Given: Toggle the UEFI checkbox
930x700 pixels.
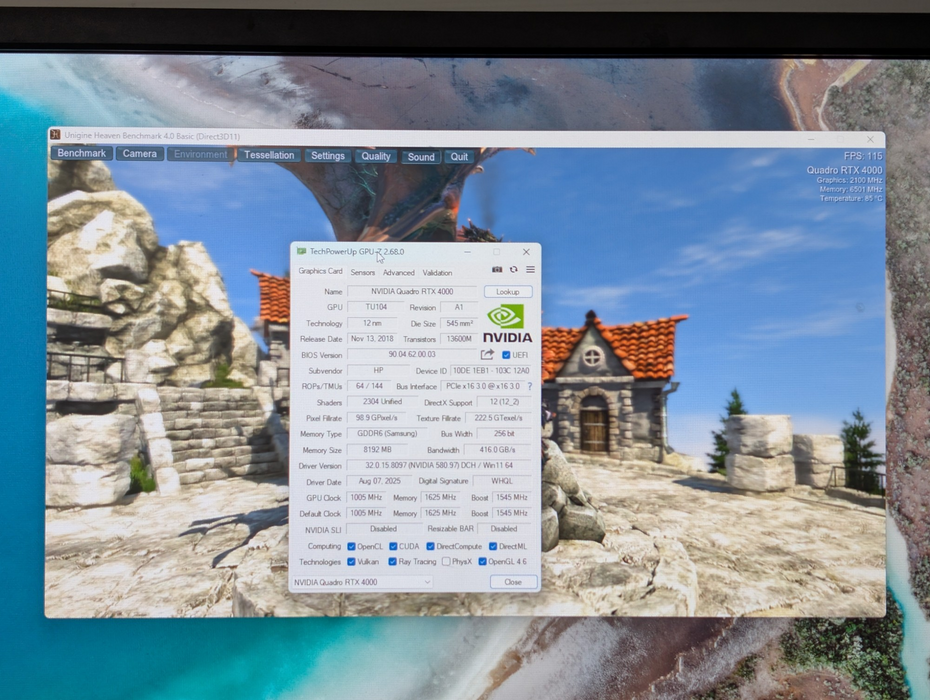Looking at the screenshot, I should pyautogui.click(x=506, y=355).
